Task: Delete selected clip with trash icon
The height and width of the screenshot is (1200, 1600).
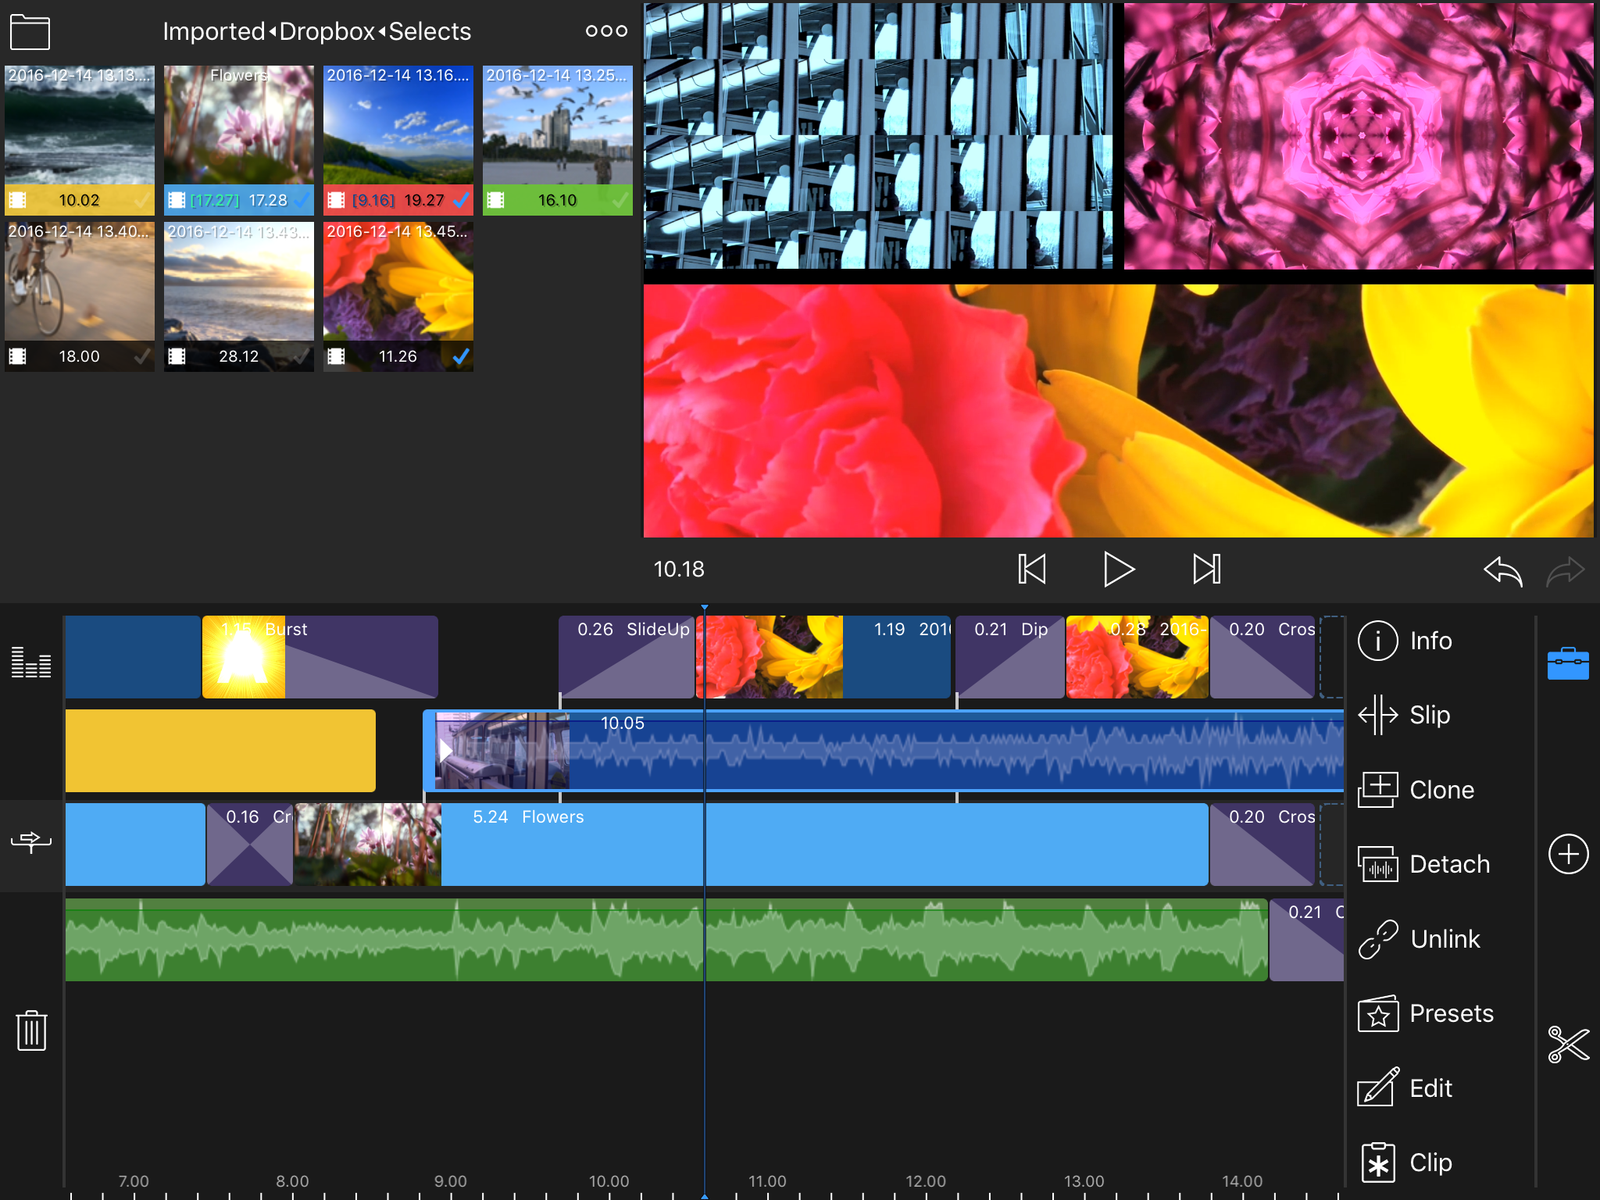Action: pos(31,1030)
